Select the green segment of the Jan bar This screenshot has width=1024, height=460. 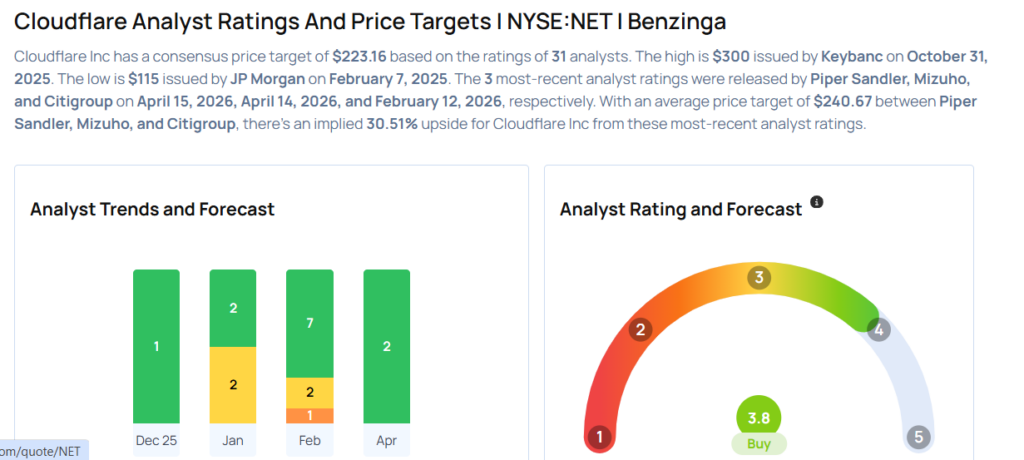[233, 308]
